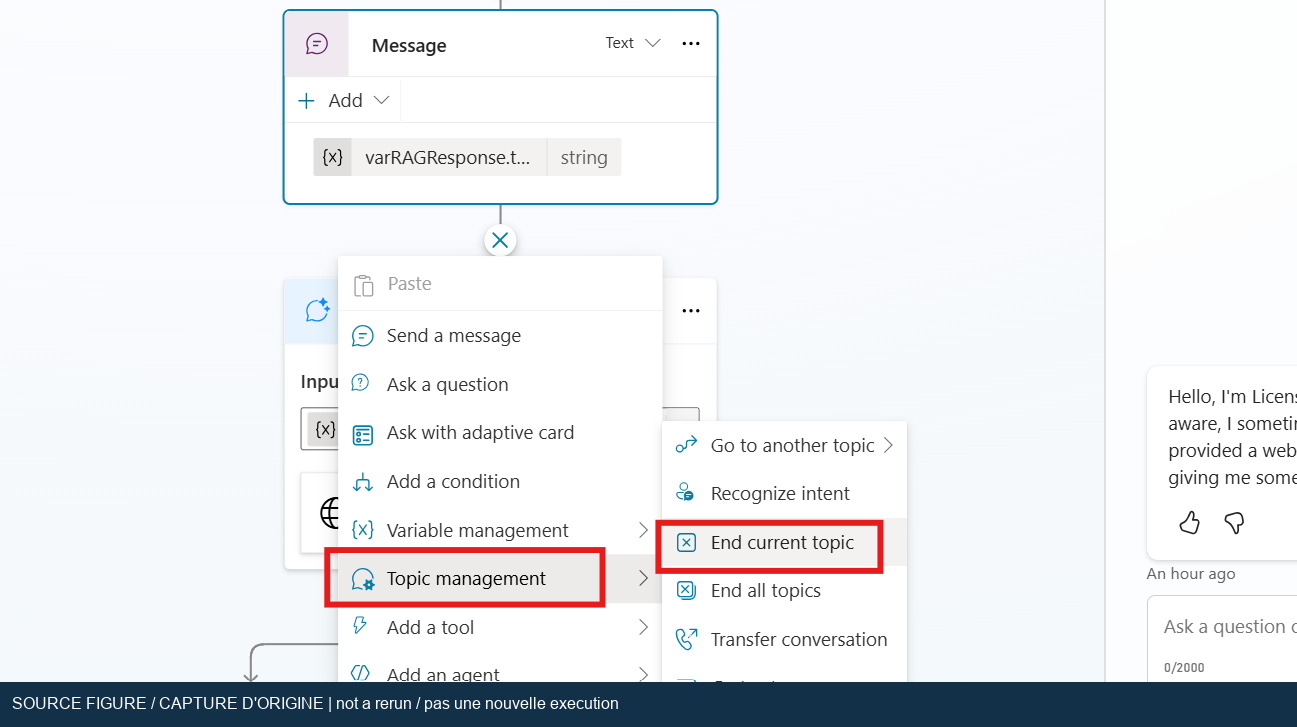1297x727 pixels.
Task: Expand the Variable management submenu
Action: [x=500, y=530]
